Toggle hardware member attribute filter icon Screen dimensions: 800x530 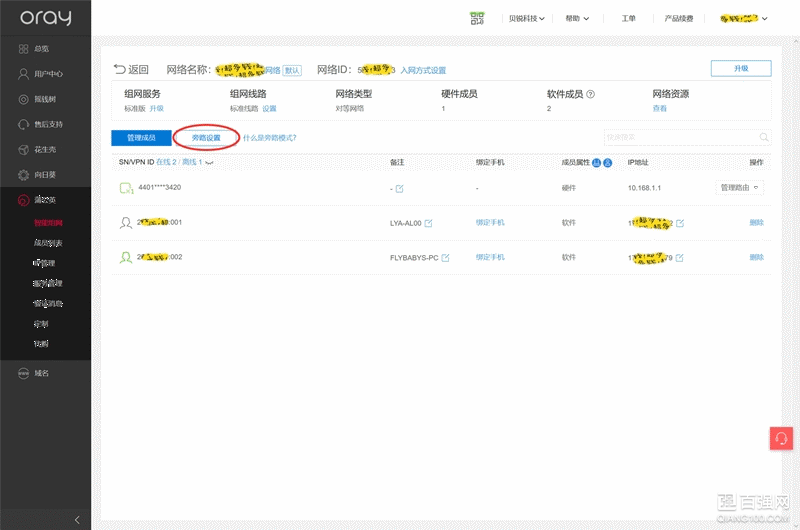pos(596,162)
